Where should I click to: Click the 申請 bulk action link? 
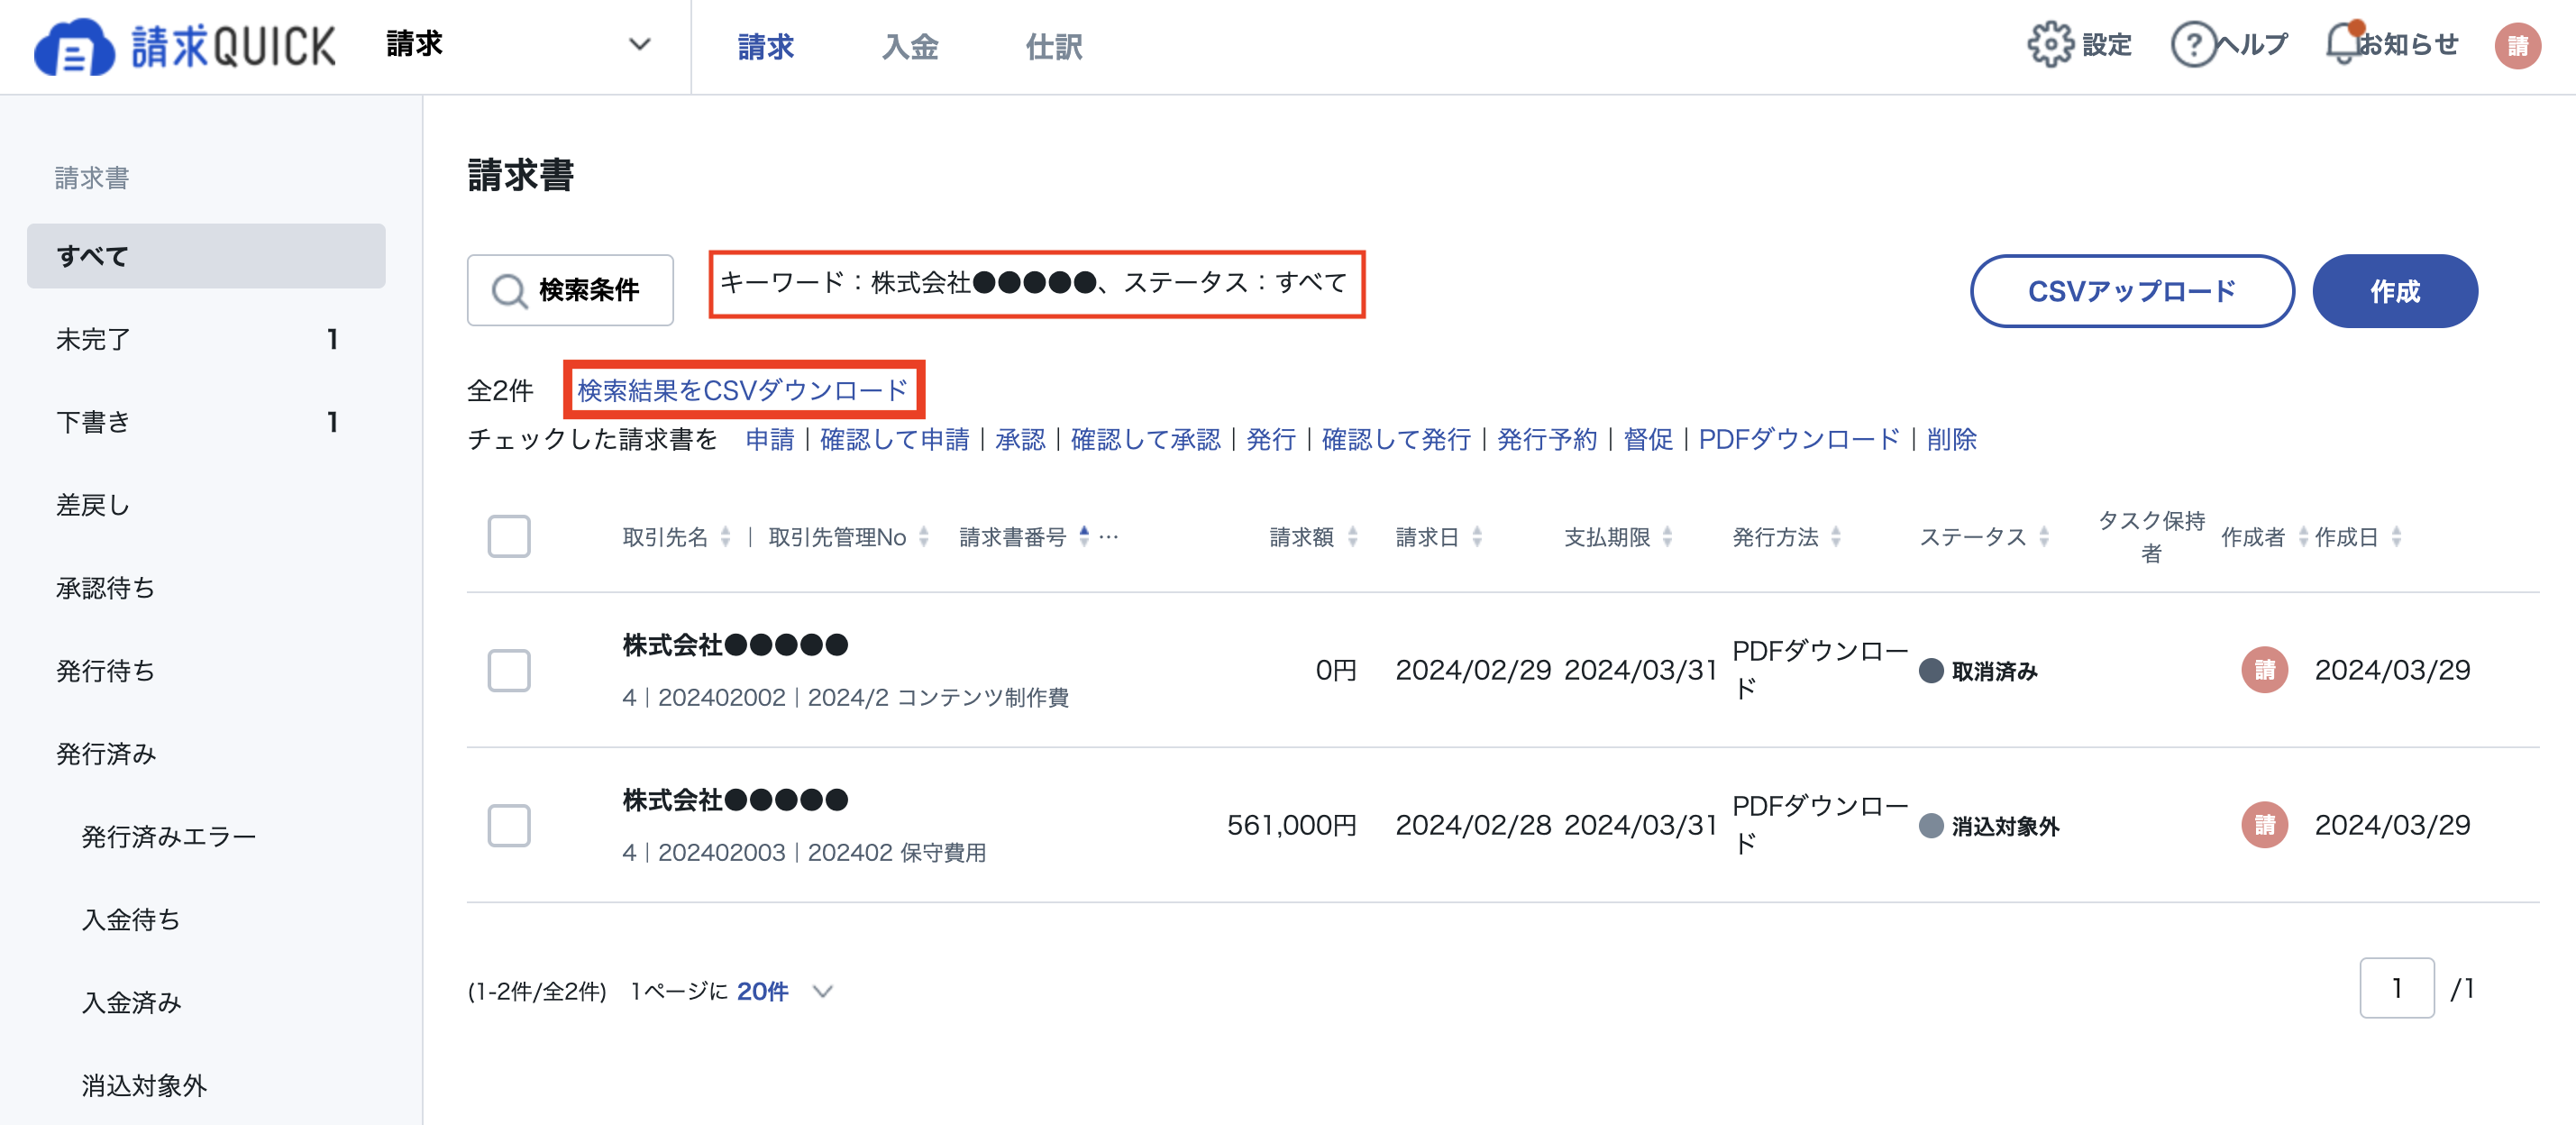point(770,439)
